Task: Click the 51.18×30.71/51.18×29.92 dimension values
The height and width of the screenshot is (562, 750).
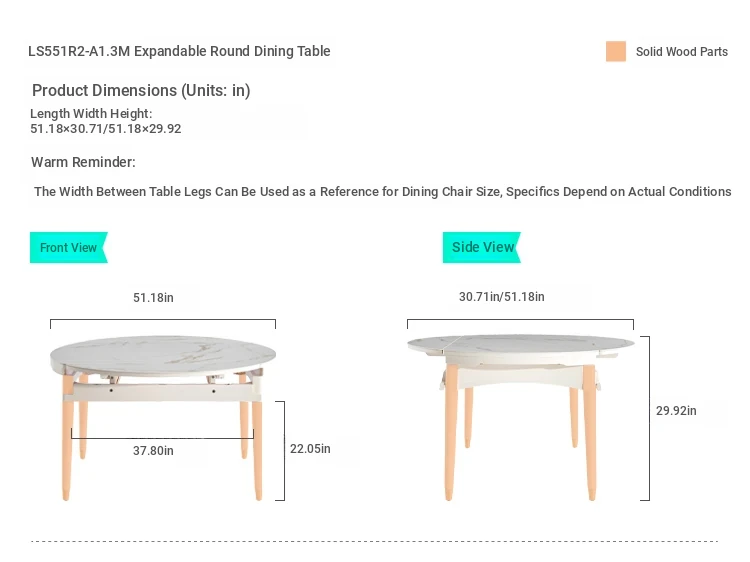Action: tap(106, 129)
